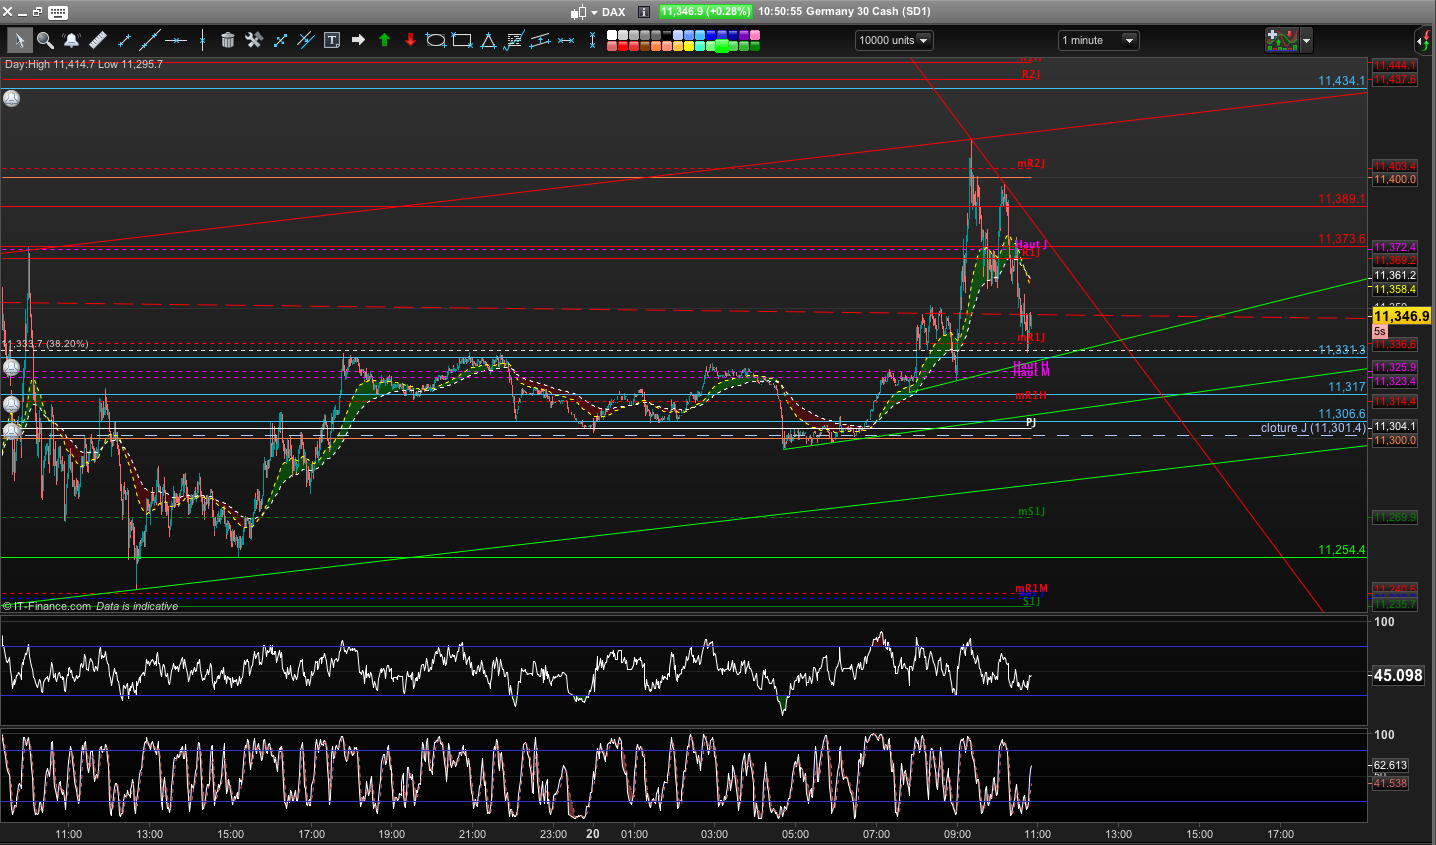
Task: Pick the white color swatch
Action: coord(613,36)
